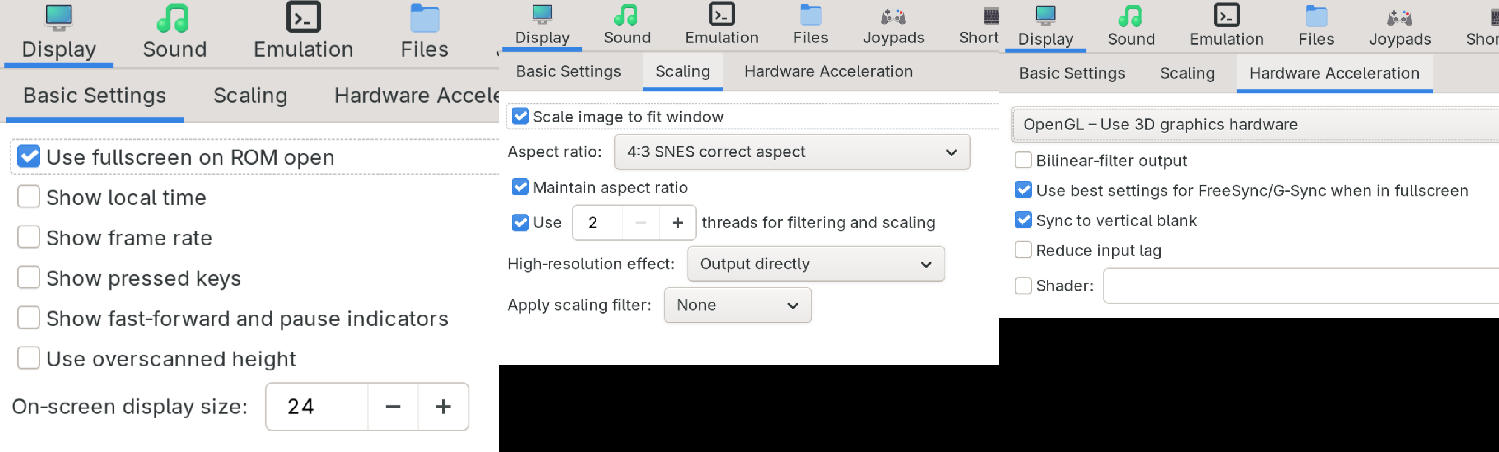Open the Aspect ratio dropdown
1499x452 pixels.
pyautogui.click(x=791, y=152)
